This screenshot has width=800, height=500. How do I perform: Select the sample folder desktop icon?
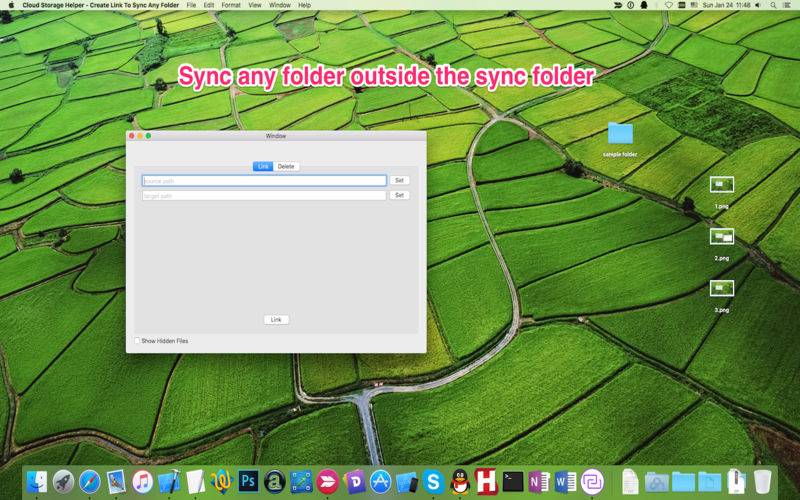(x=620, y=139)
